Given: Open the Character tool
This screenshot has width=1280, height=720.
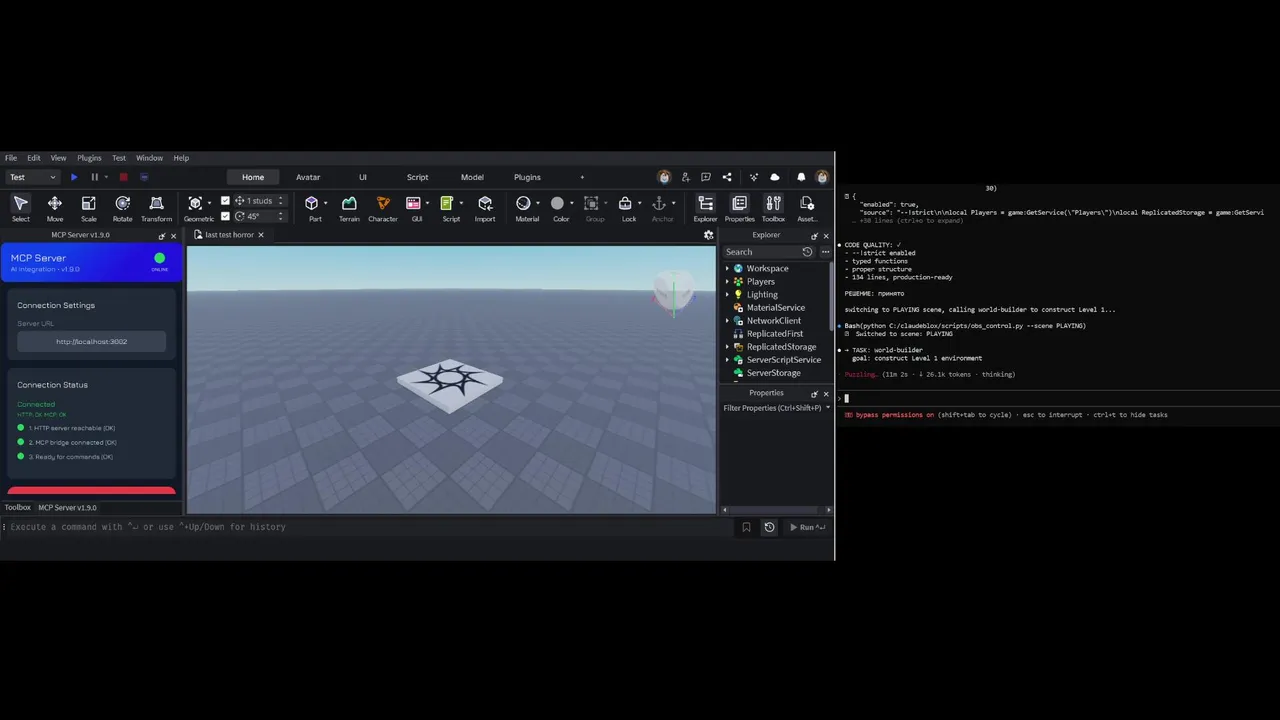Looking at the screenshot, I should pyautogui.click(x=383, y=208).
